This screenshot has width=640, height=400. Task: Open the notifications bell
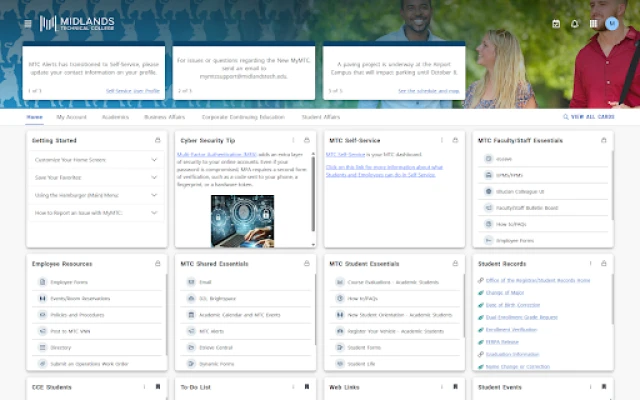[575, 23]
